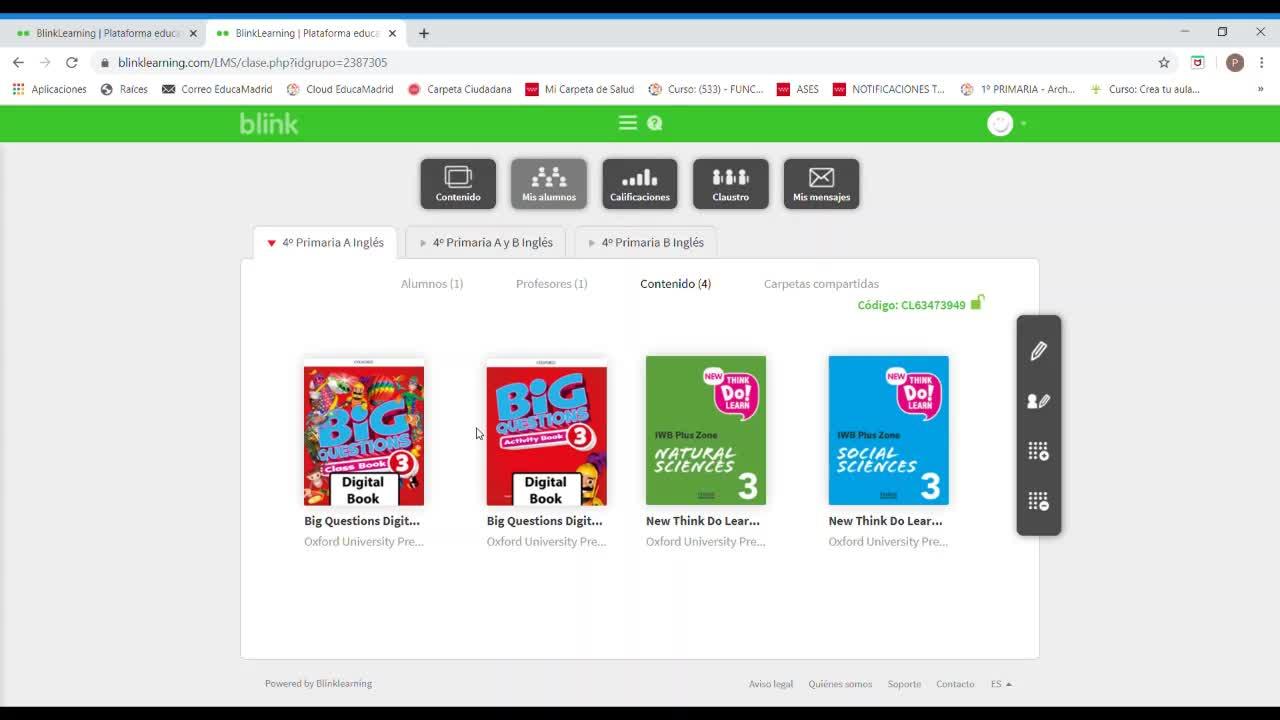The width and height of the screenshot is (1280, 720).
Task: Open the Blink hamburger menu
Action: pos(628,123)
